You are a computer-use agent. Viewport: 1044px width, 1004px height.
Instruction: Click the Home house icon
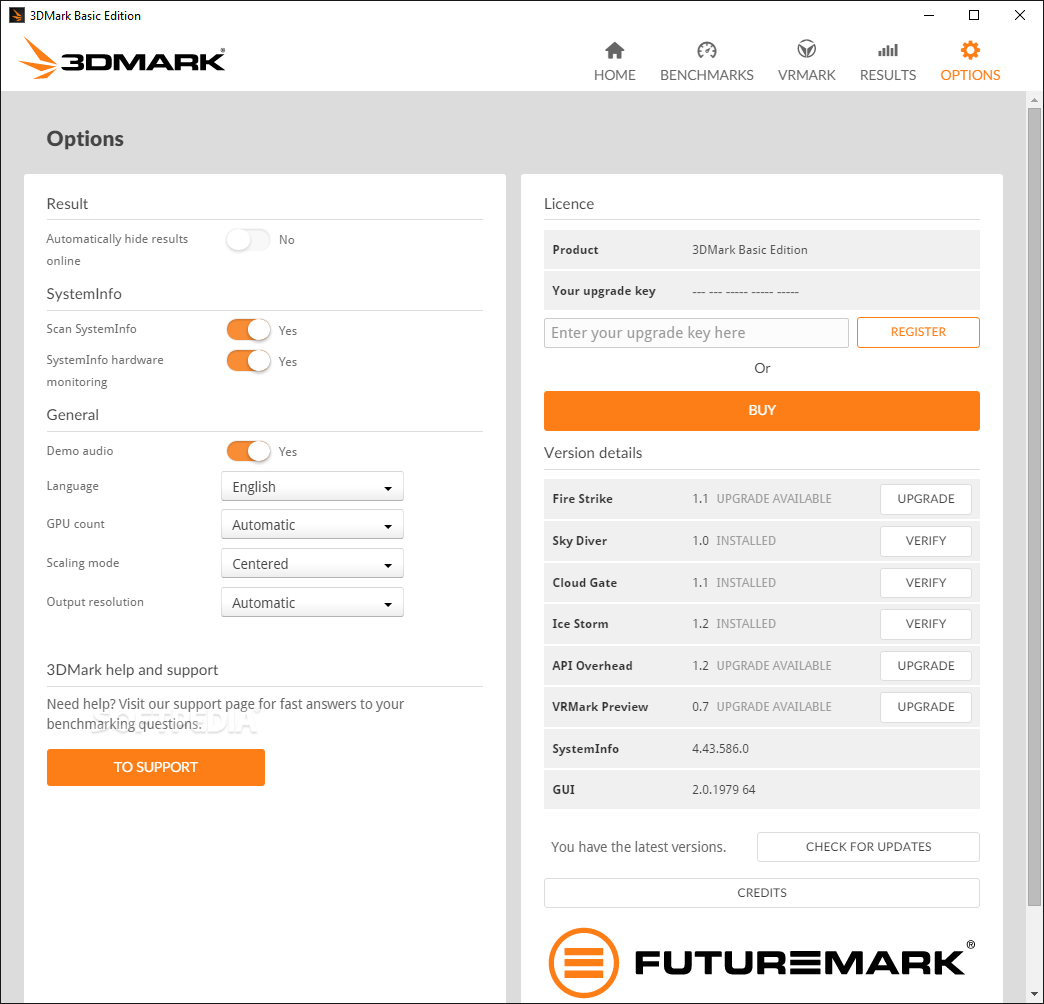615,50
